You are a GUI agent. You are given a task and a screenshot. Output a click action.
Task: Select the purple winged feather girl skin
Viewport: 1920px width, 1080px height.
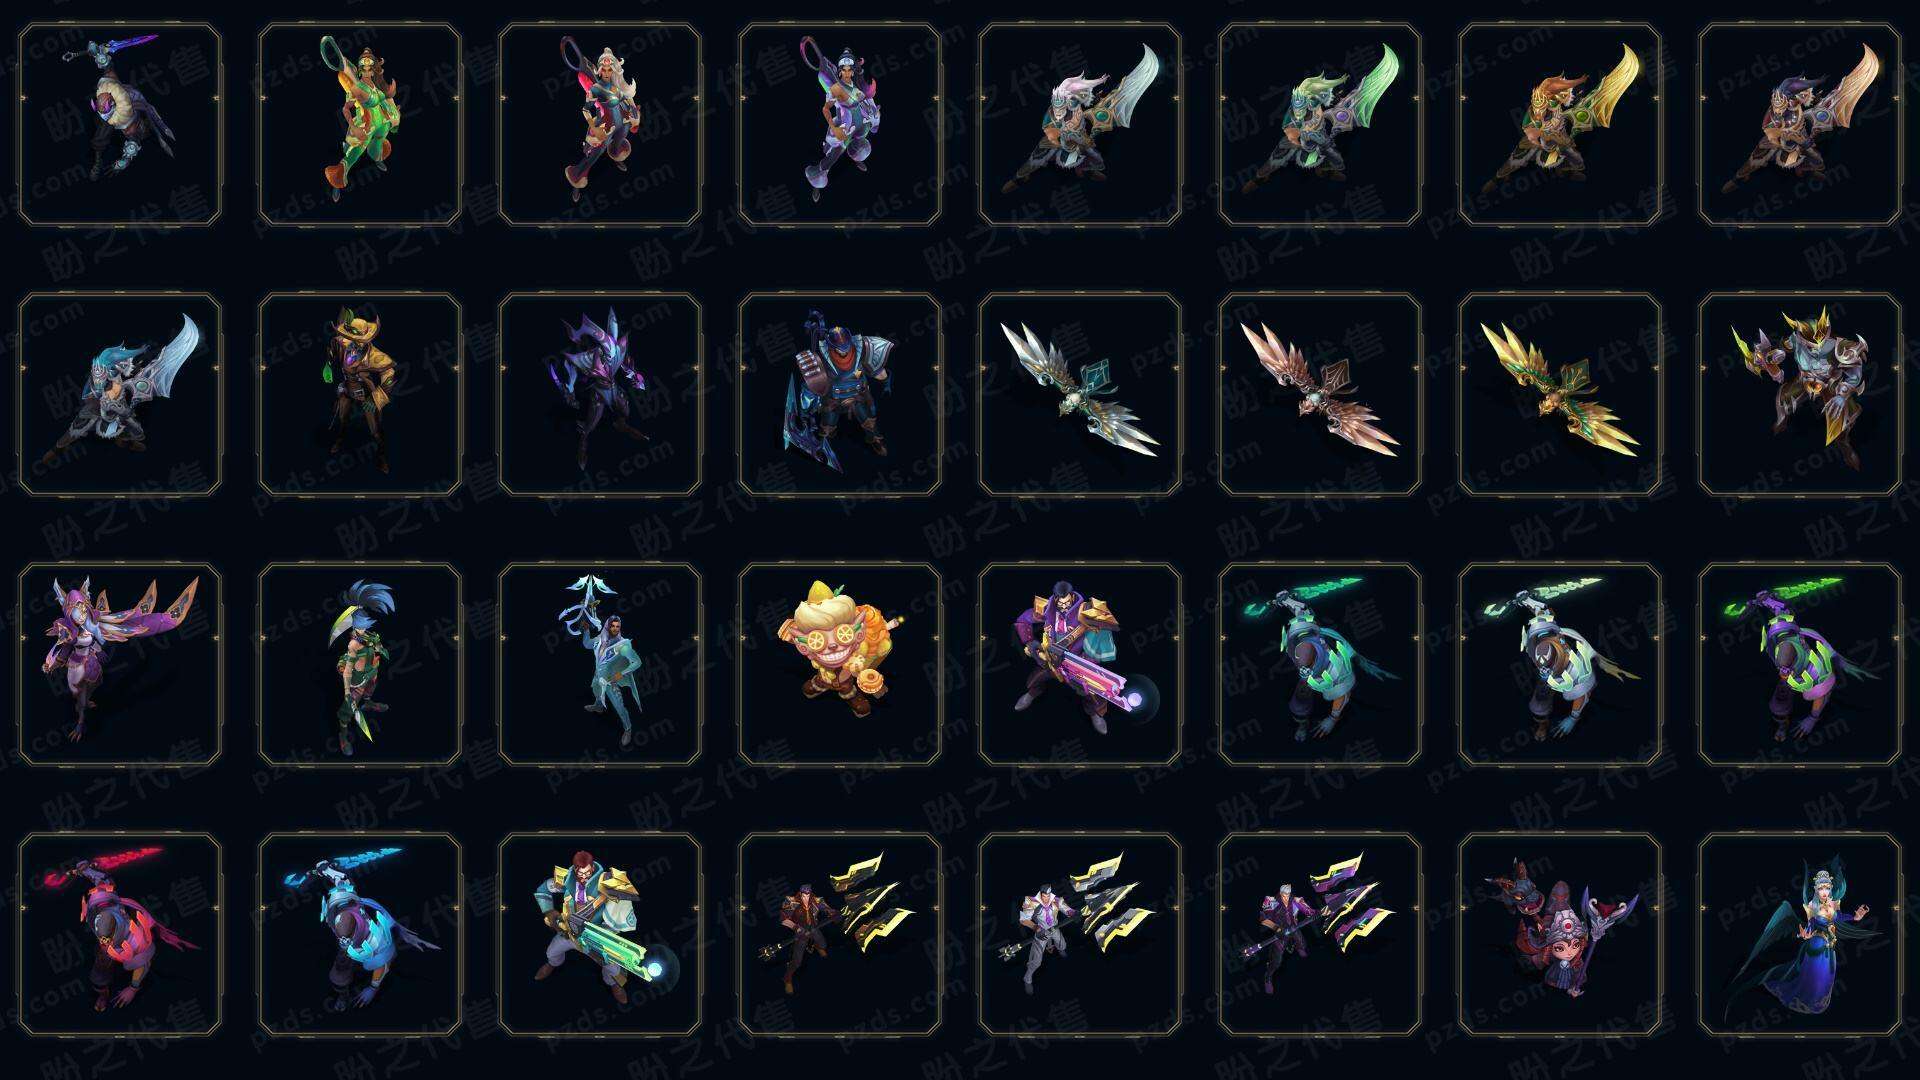[x=120, y=664]
